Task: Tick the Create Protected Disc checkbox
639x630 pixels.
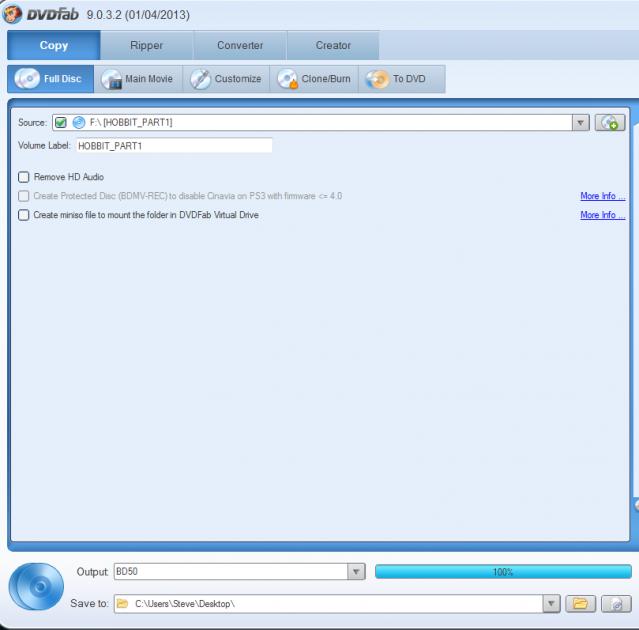Action: point(24,196)
